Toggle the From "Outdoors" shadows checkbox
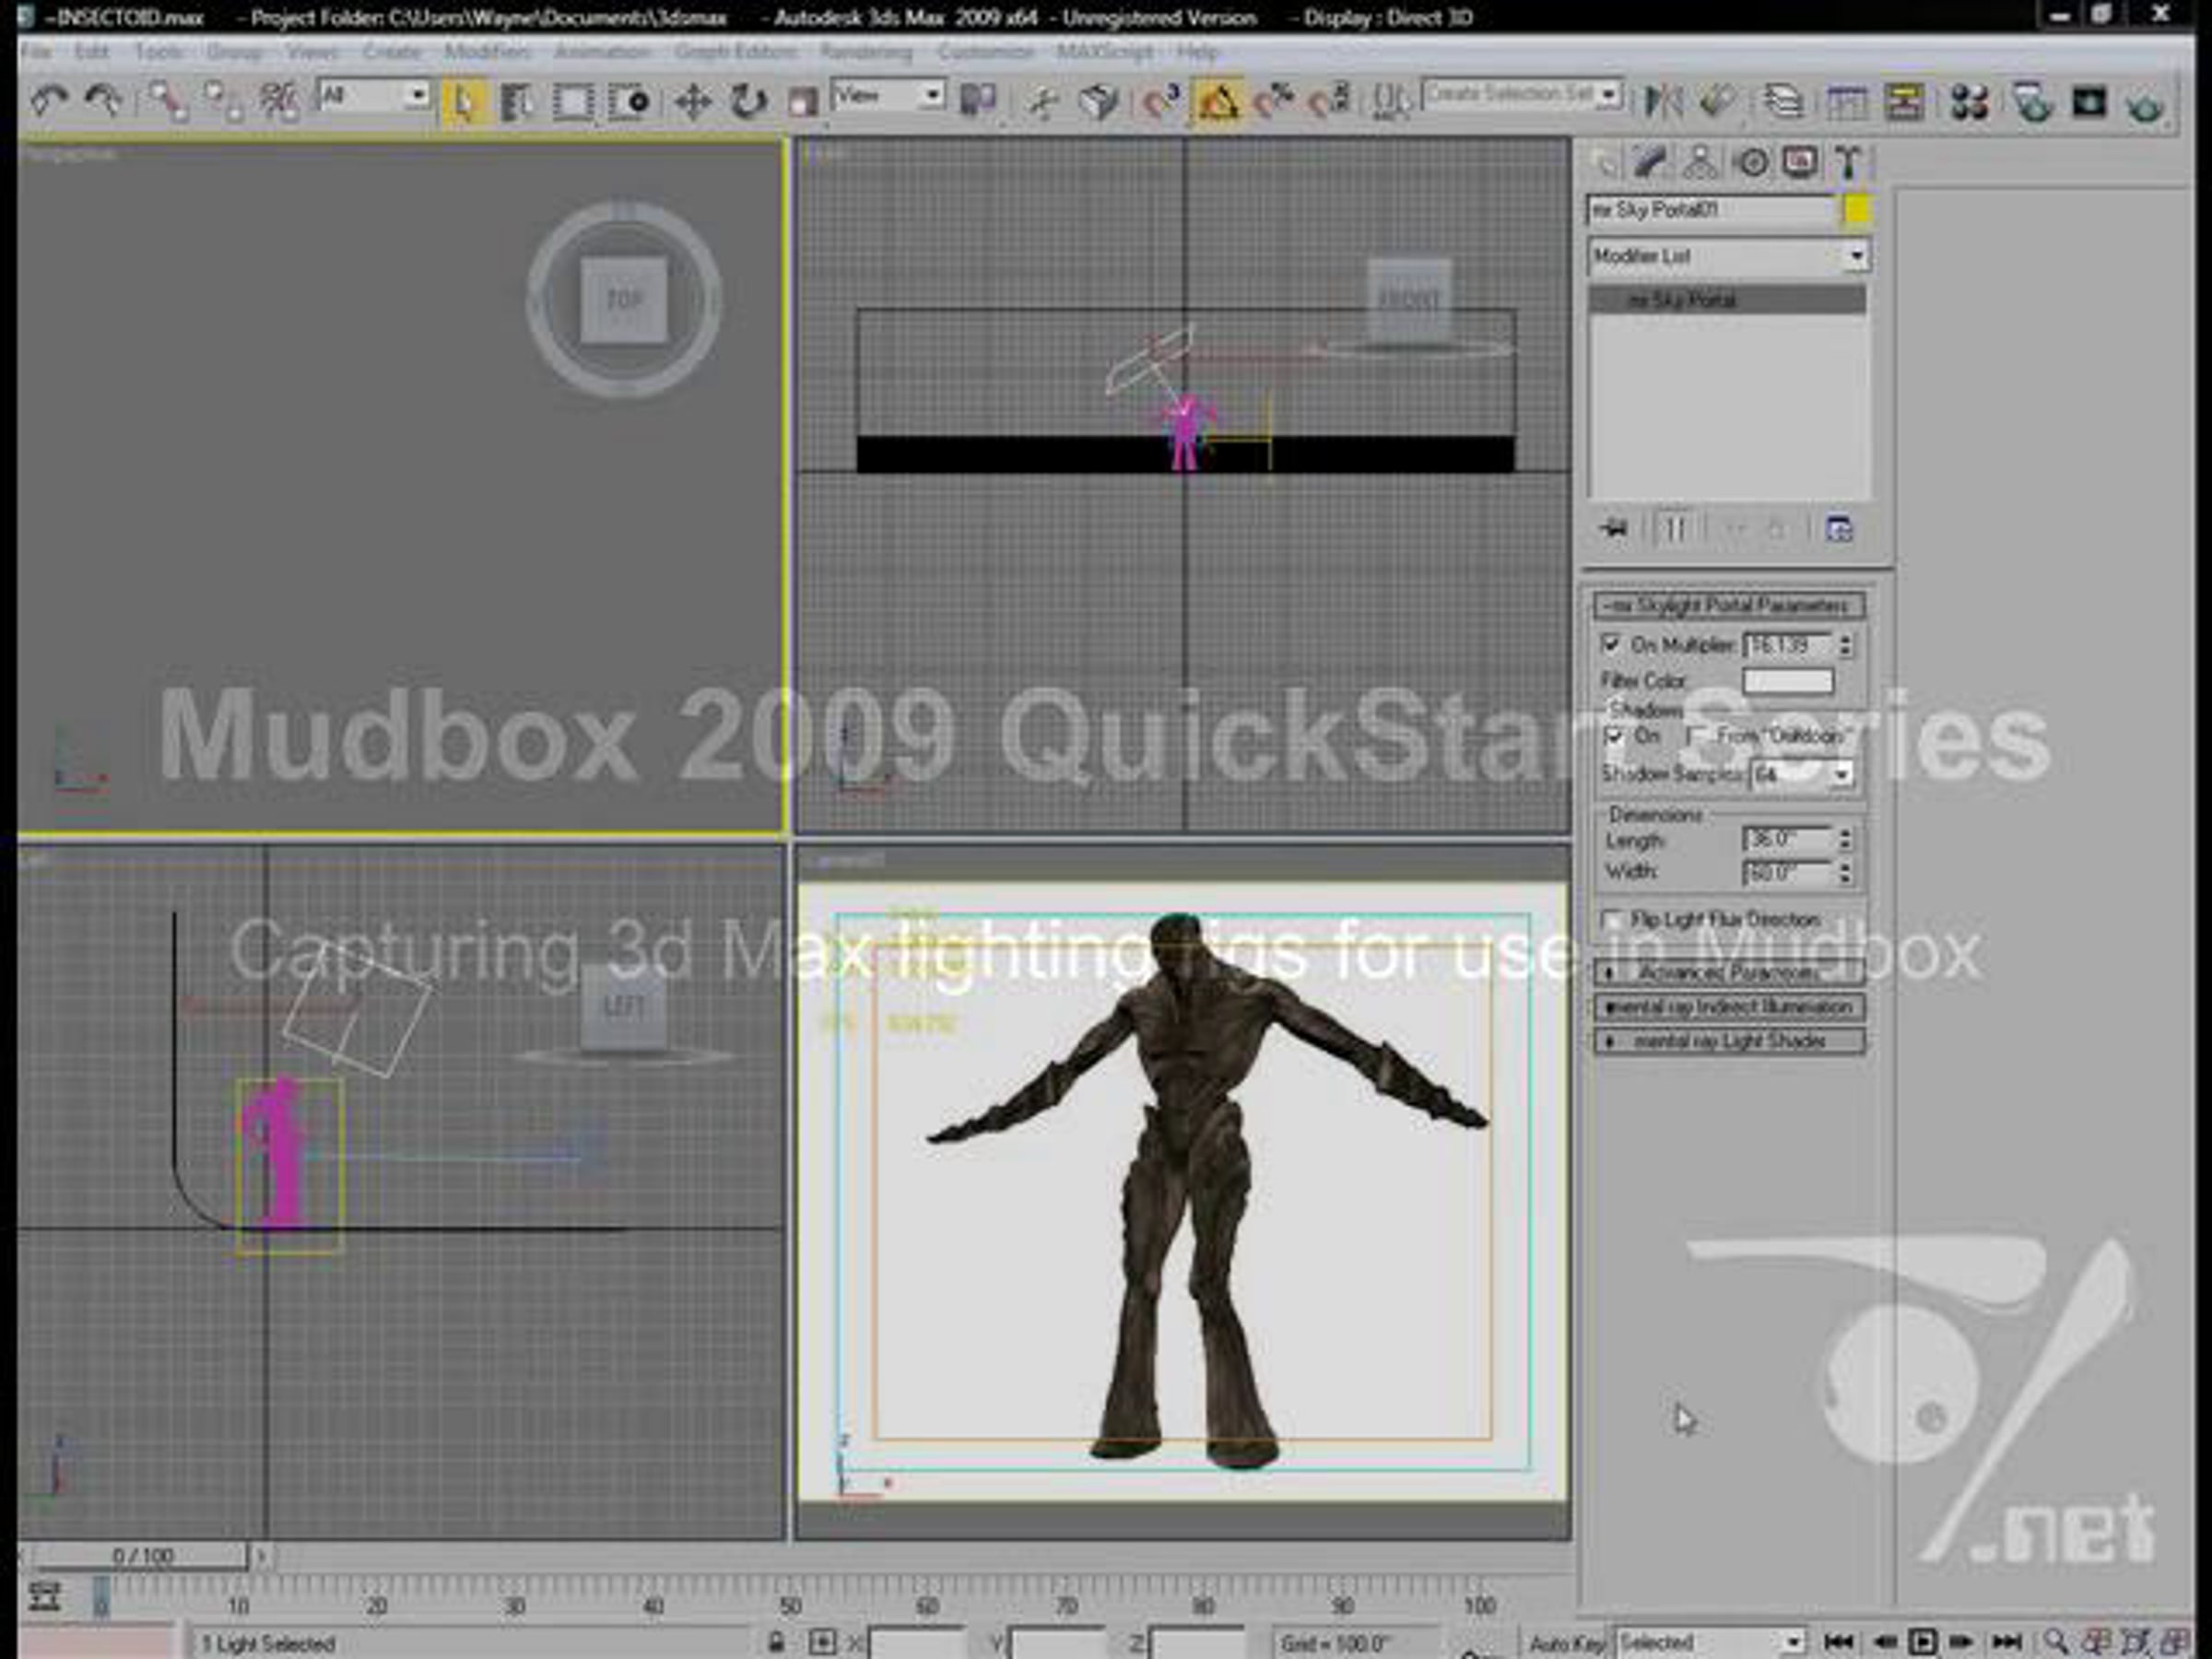 tap(1697, 736)
